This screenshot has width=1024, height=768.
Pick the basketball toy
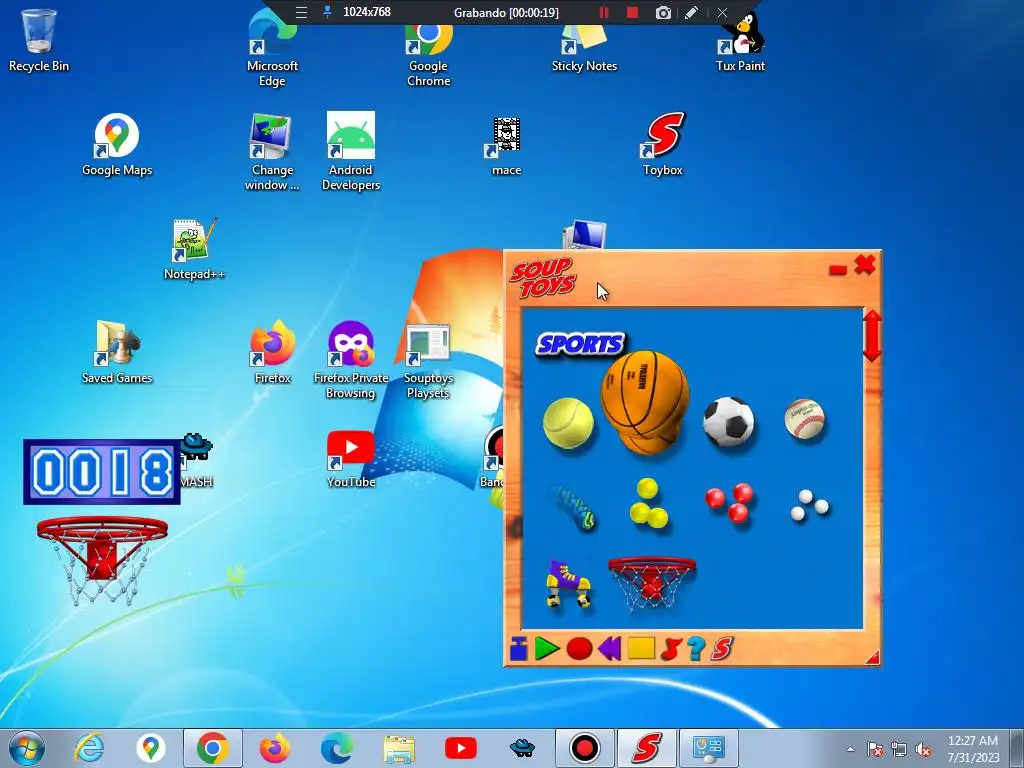[x=645, y=403]
